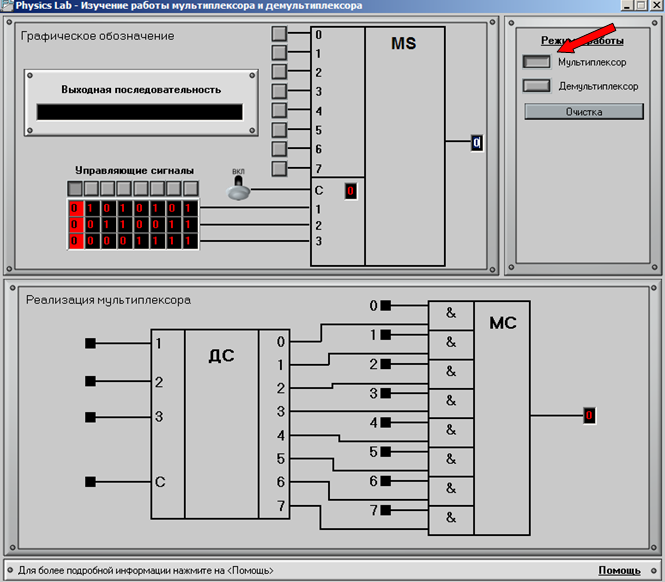Toggle MS data input 4 button
665x582 pixels.
(x=279, y=110)
